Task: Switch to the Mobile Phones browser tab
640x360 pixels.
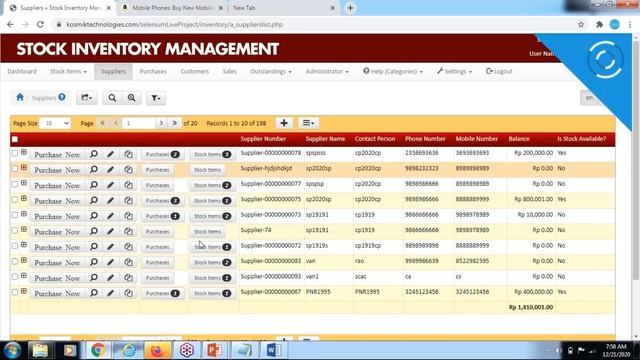Action: coord(172,8)
